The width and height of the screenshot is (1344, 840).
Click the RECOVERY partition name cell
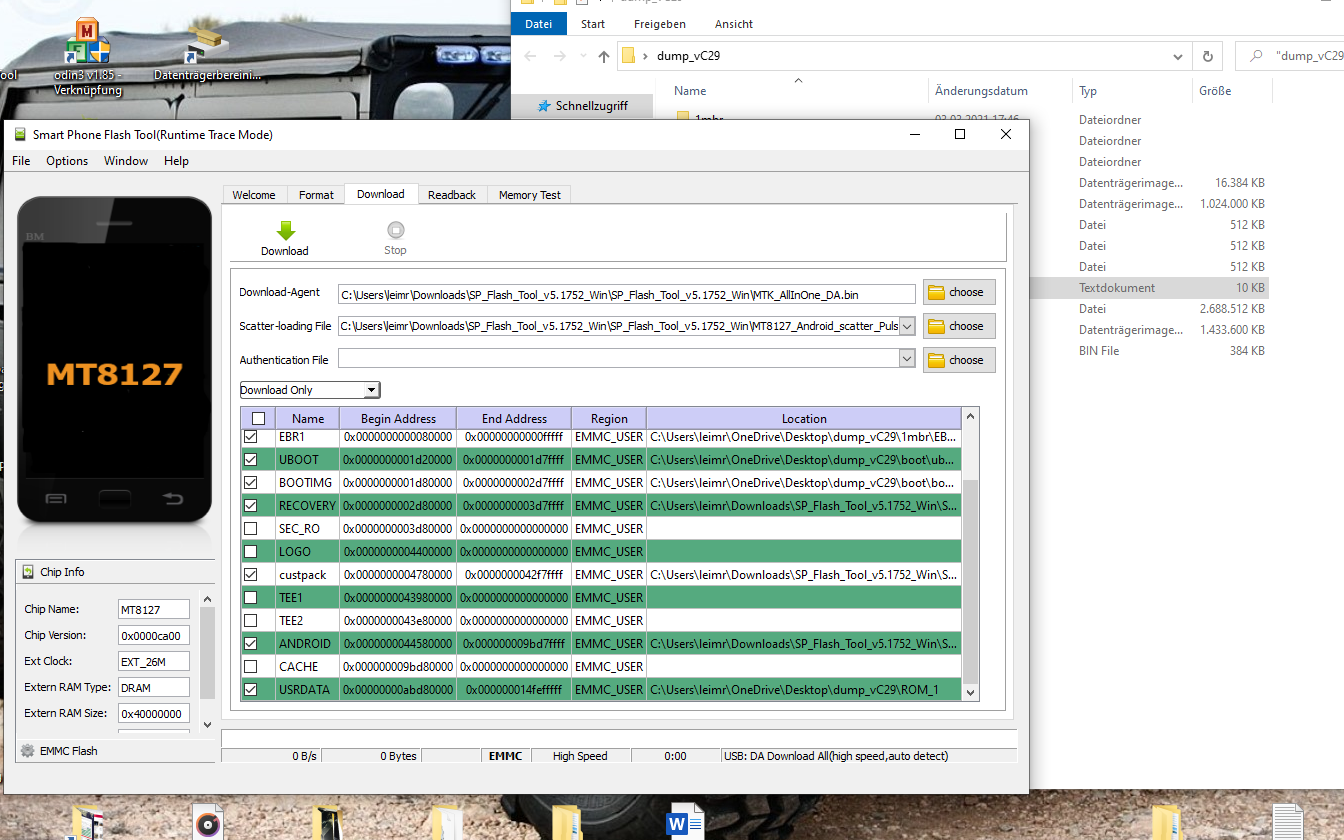pyautogui.click(x=307, y=506)
